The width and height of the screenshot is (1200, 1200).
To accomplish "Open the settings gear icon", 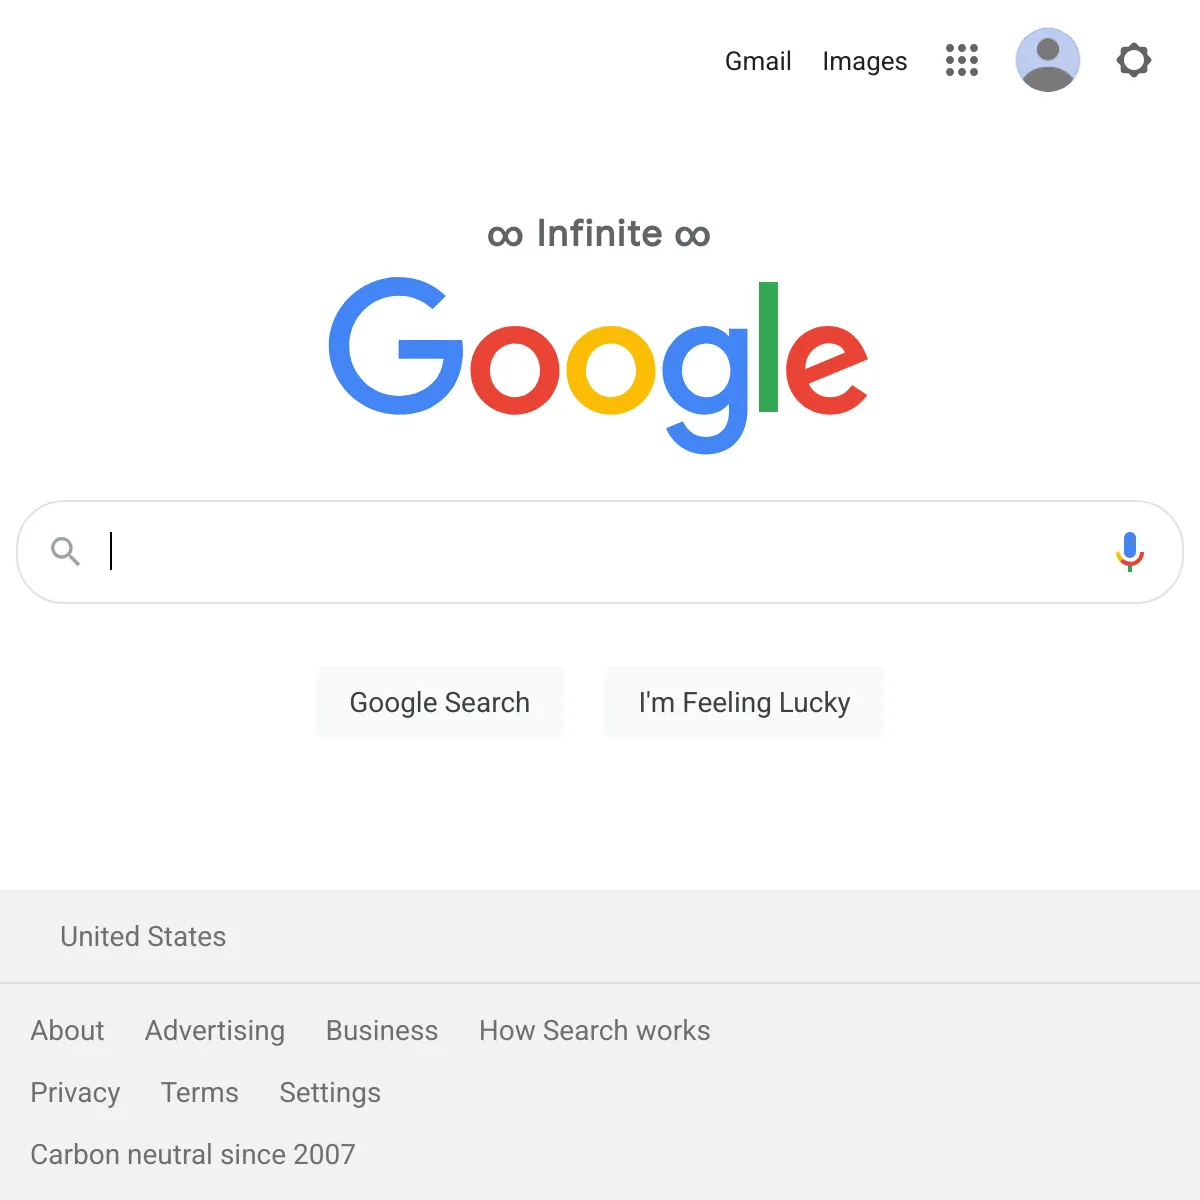I will [1134, 60].
